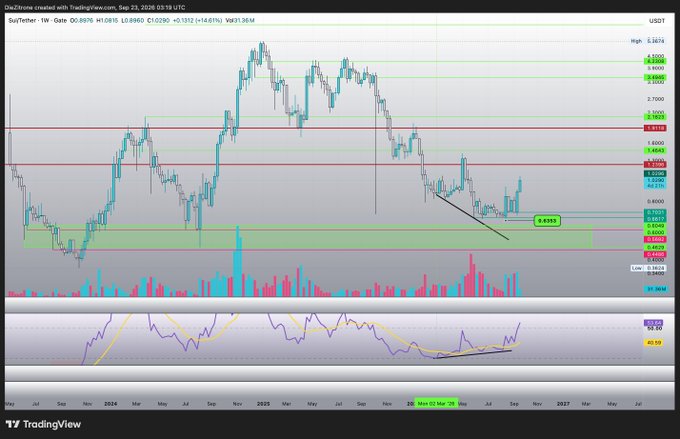Select the green 0.6049 price level label
This screenshot has height=439, width=680.
(x=655, y=226)
